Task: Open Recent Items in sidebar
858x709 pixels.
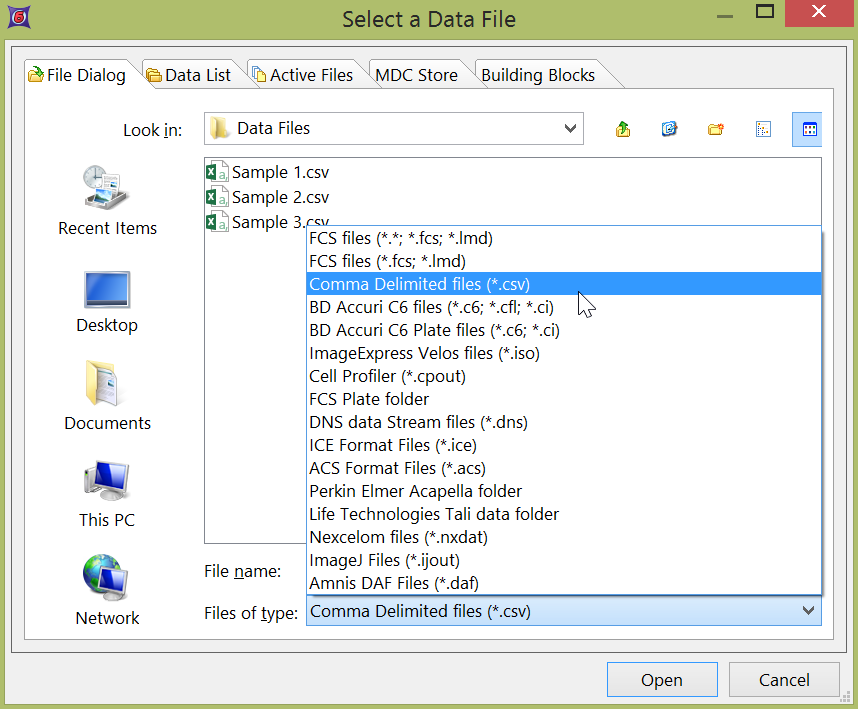Action: pyautogui.click(x=107, y=201)
